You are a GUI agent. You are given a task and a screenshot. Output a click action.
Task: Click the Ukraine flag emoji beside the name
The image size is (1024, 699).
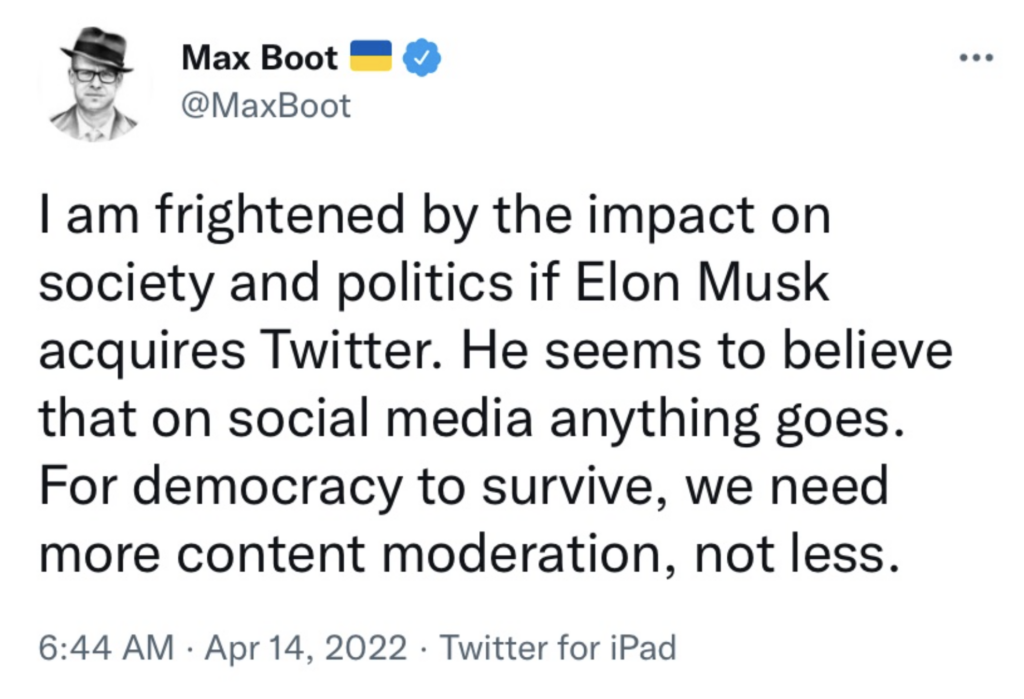[x=374, y=59]
